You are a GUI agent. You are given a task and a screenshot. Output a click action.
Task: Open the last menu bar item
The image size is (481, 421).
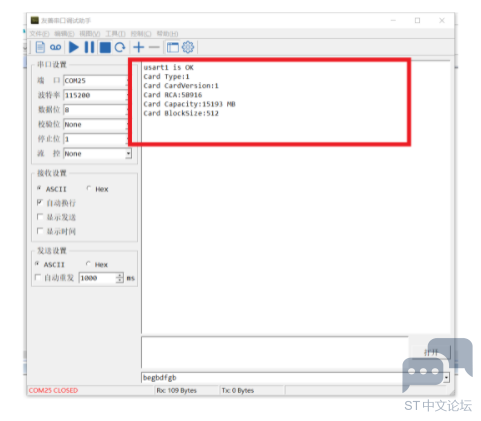167,34
